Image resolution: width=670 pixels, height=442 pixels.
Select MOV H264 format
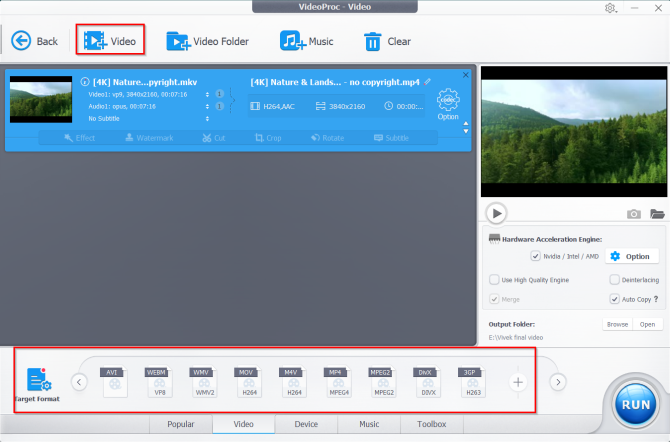[248, 382]
